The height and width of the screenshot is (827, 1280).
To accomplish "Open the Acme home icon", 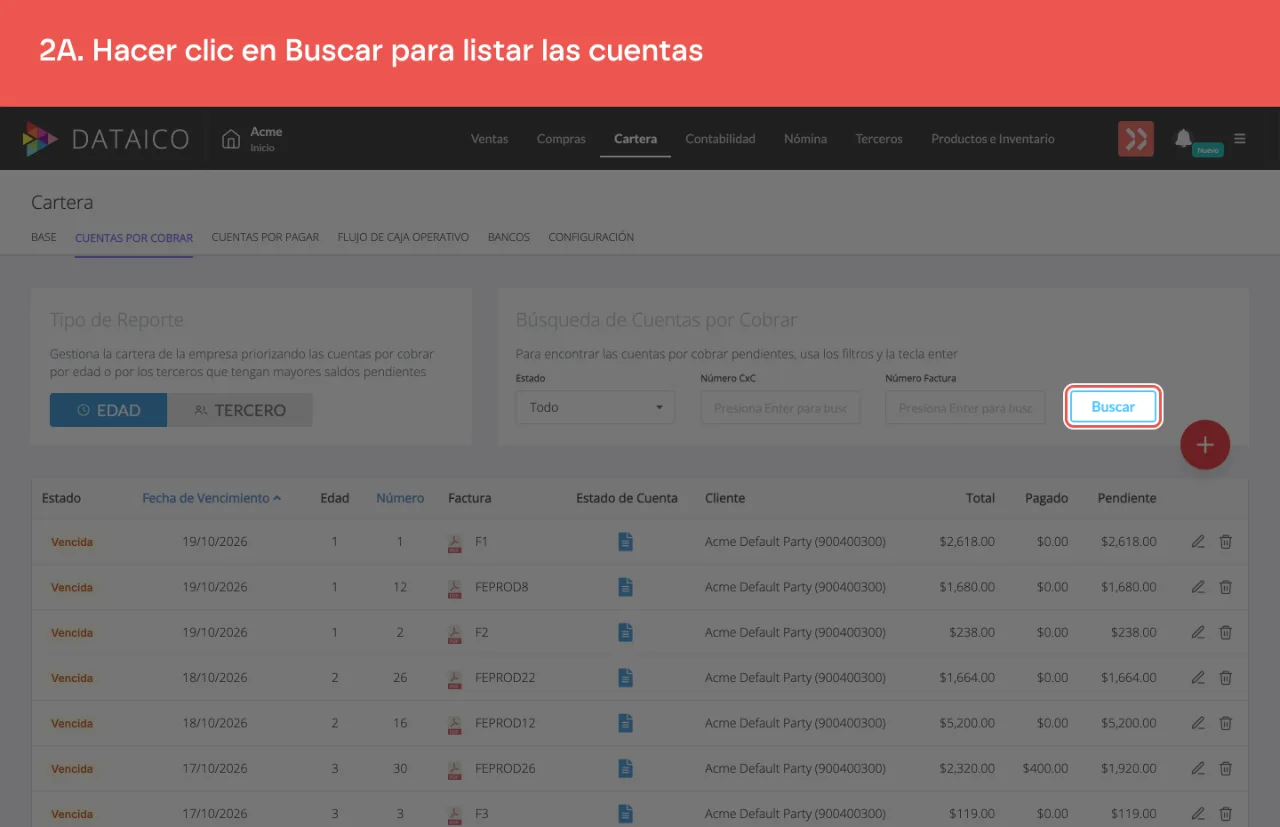I will (231, 139).
